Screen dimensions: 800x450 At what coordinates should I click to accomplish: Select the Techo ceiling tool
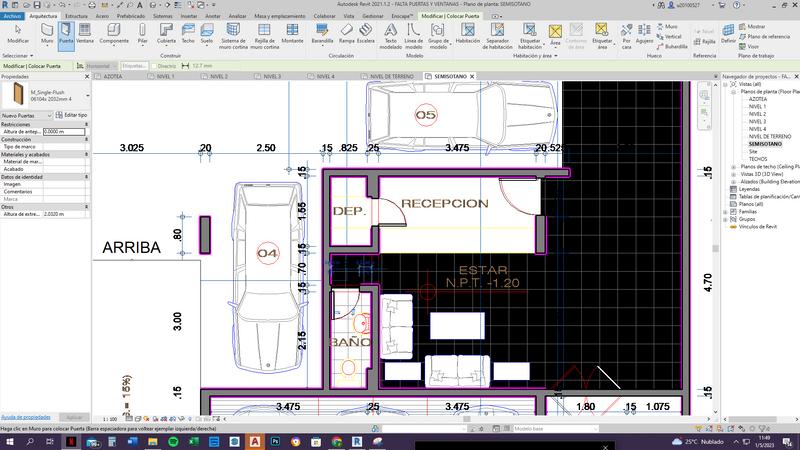click(x=188, y=34)
